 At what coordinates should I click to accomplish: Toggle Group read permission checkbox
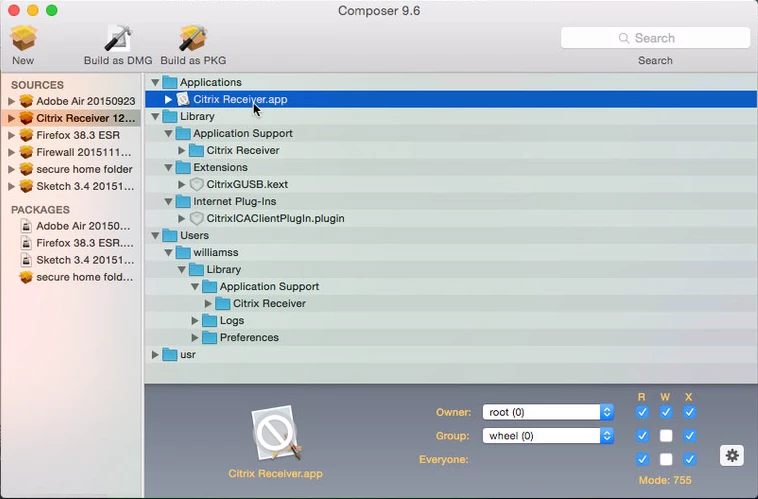[642, 436]
